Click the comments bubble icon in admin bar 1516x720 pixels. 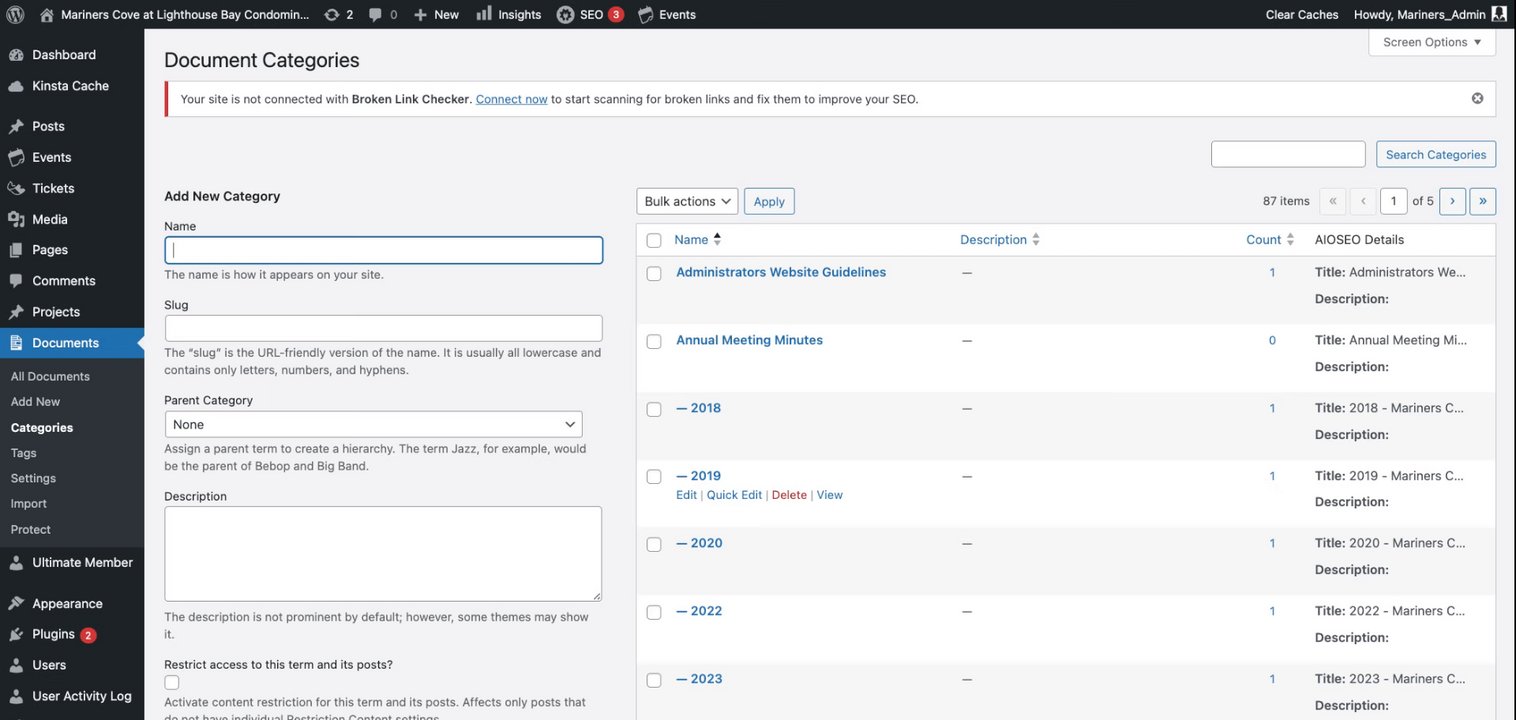coord(375,14)
